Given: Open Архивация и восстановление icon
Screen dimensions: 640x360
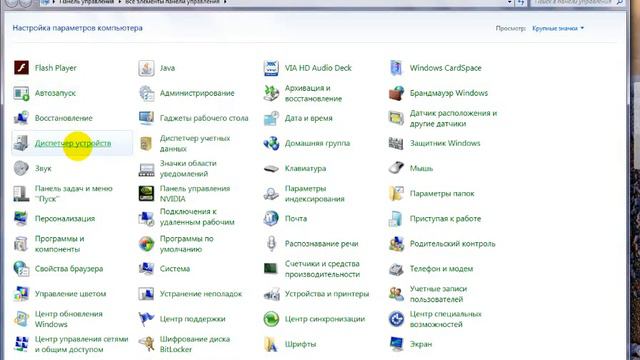Looking at the screenshot, I should click(x=271, y=93).
